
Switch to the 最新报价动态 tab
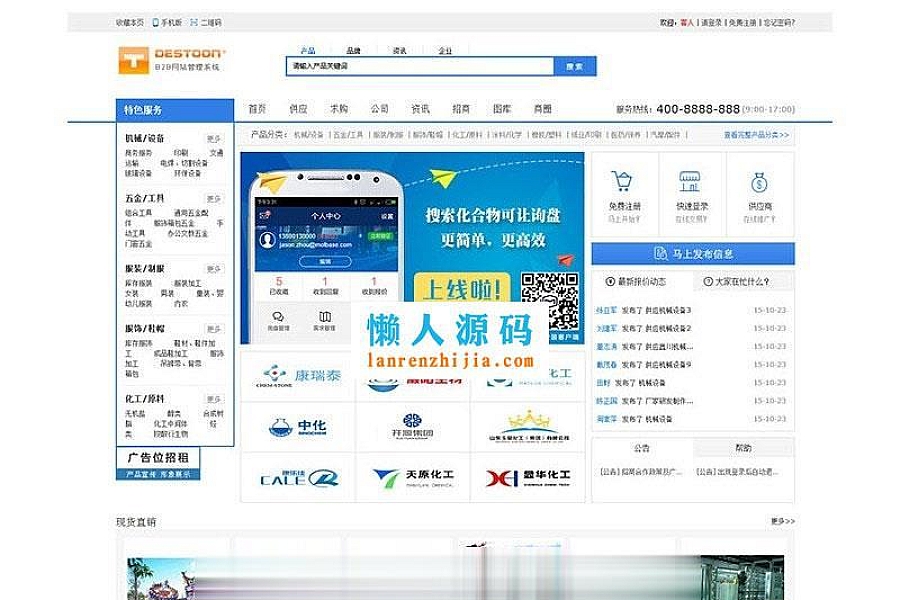click(x=642, y=281)
